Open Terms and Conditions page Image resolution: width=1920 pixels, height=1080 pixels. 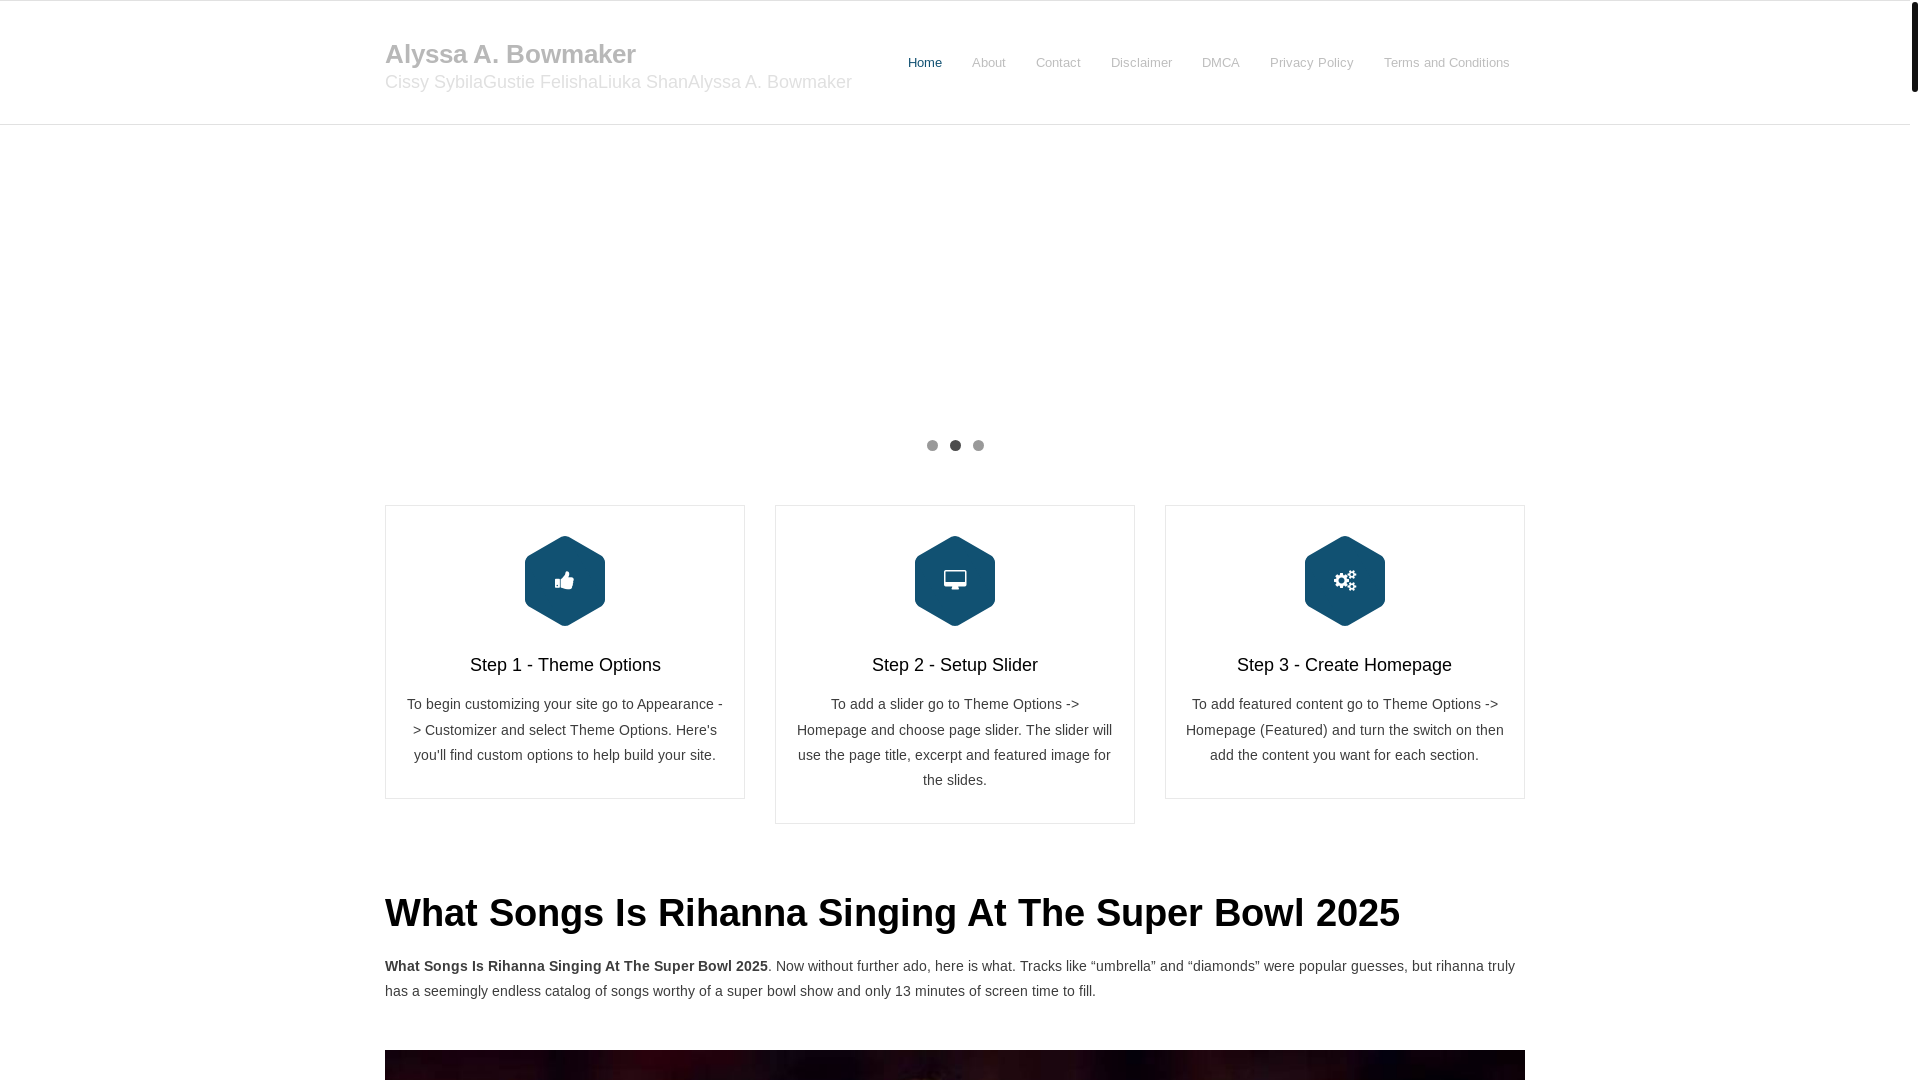pos(1446,63)
